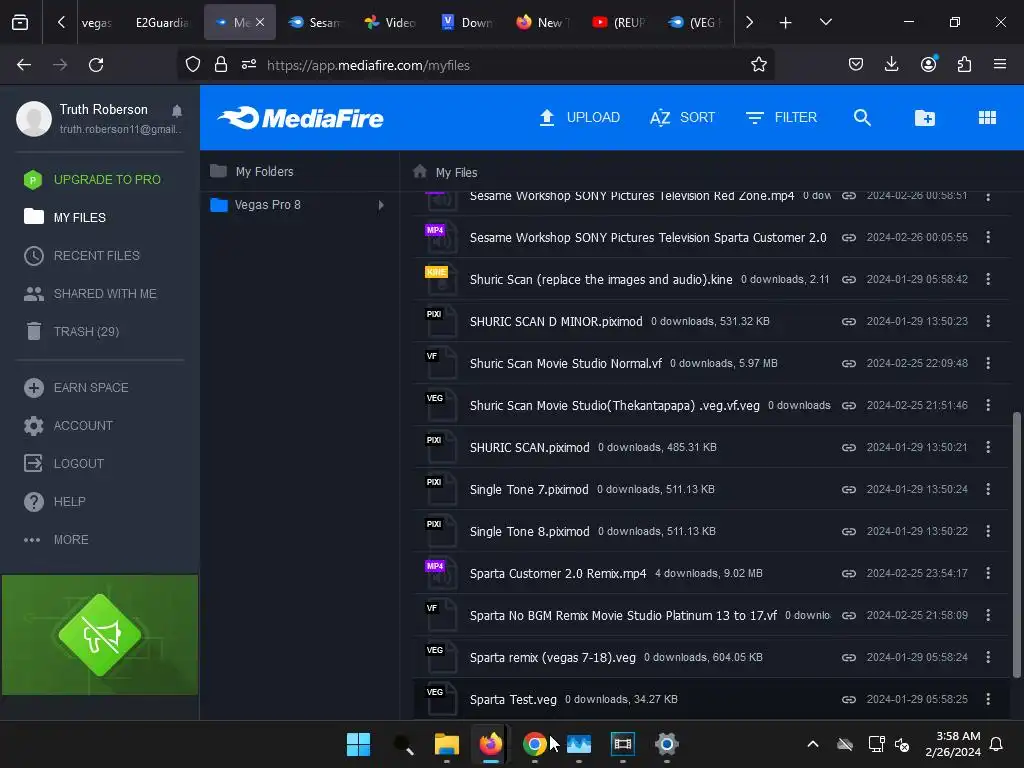This screenshot has width=1024, height=768.
Task: Open RECENT FILES in sidebar
Action: click(82, 255)
